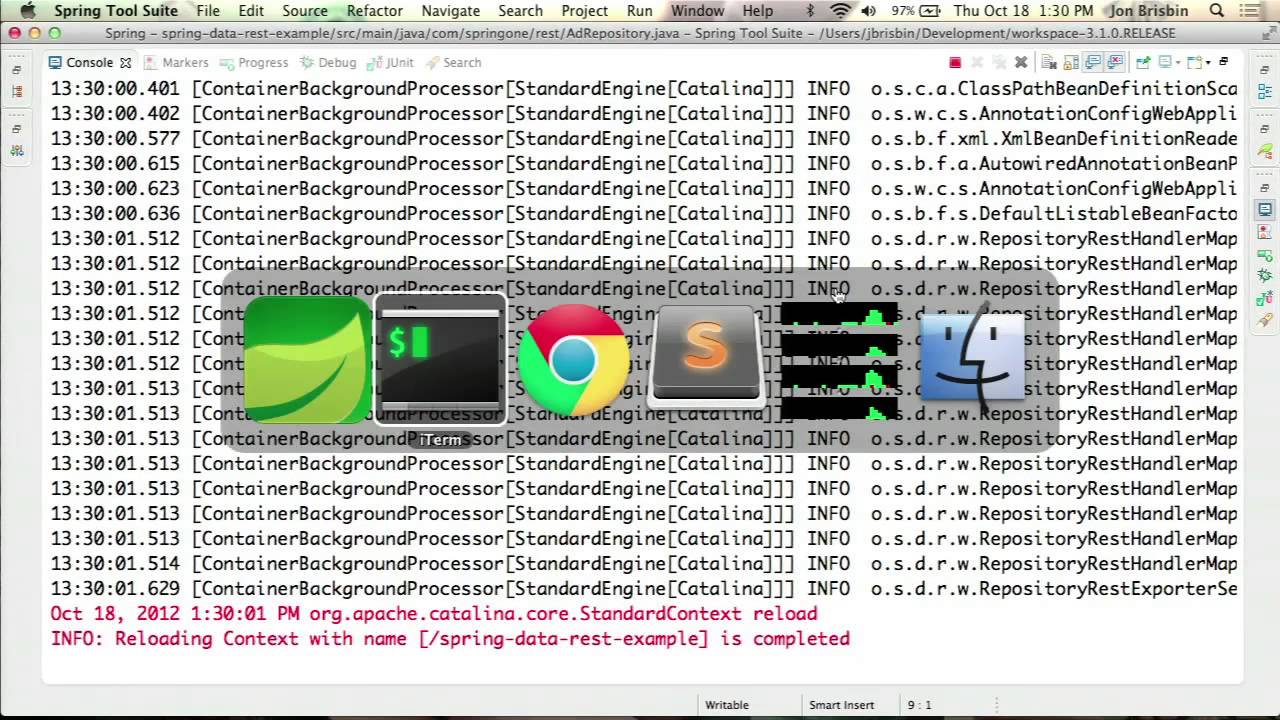Viewport: 1280px width, 720px height.
Task: Switch to the Search view tab
Action: [x=453, y=62]
